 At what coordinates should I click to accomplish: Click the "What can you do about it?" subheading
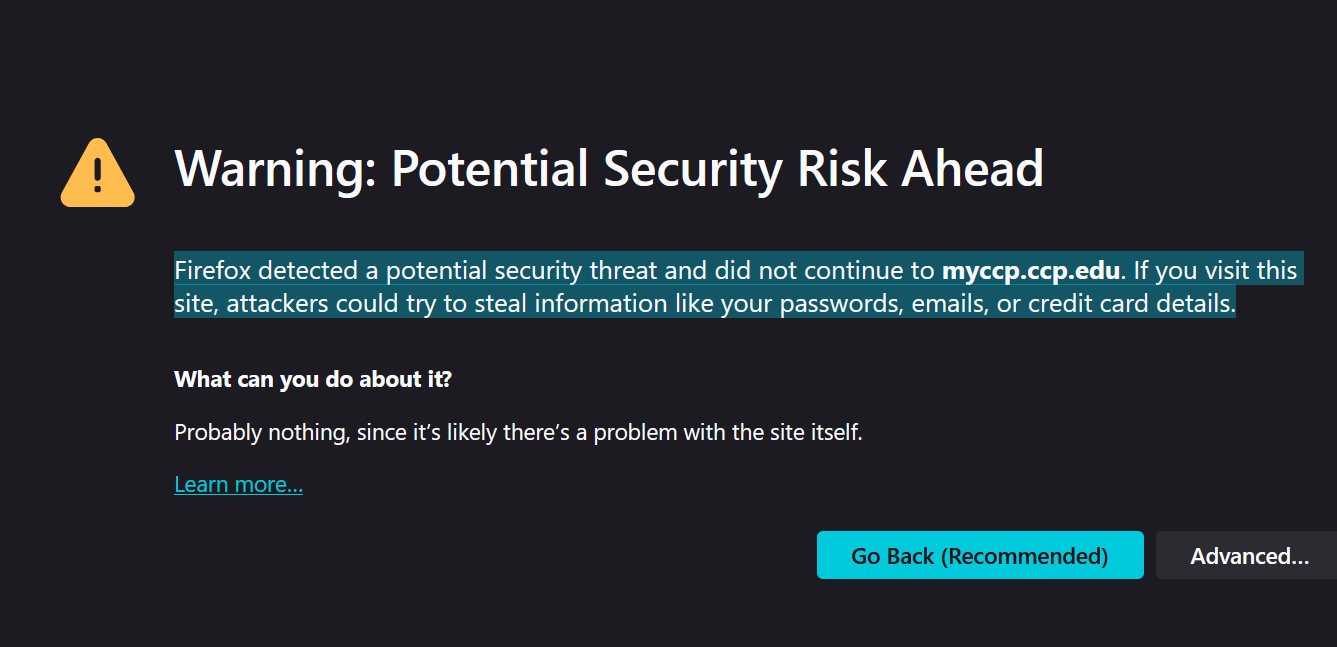click(313, 380)
